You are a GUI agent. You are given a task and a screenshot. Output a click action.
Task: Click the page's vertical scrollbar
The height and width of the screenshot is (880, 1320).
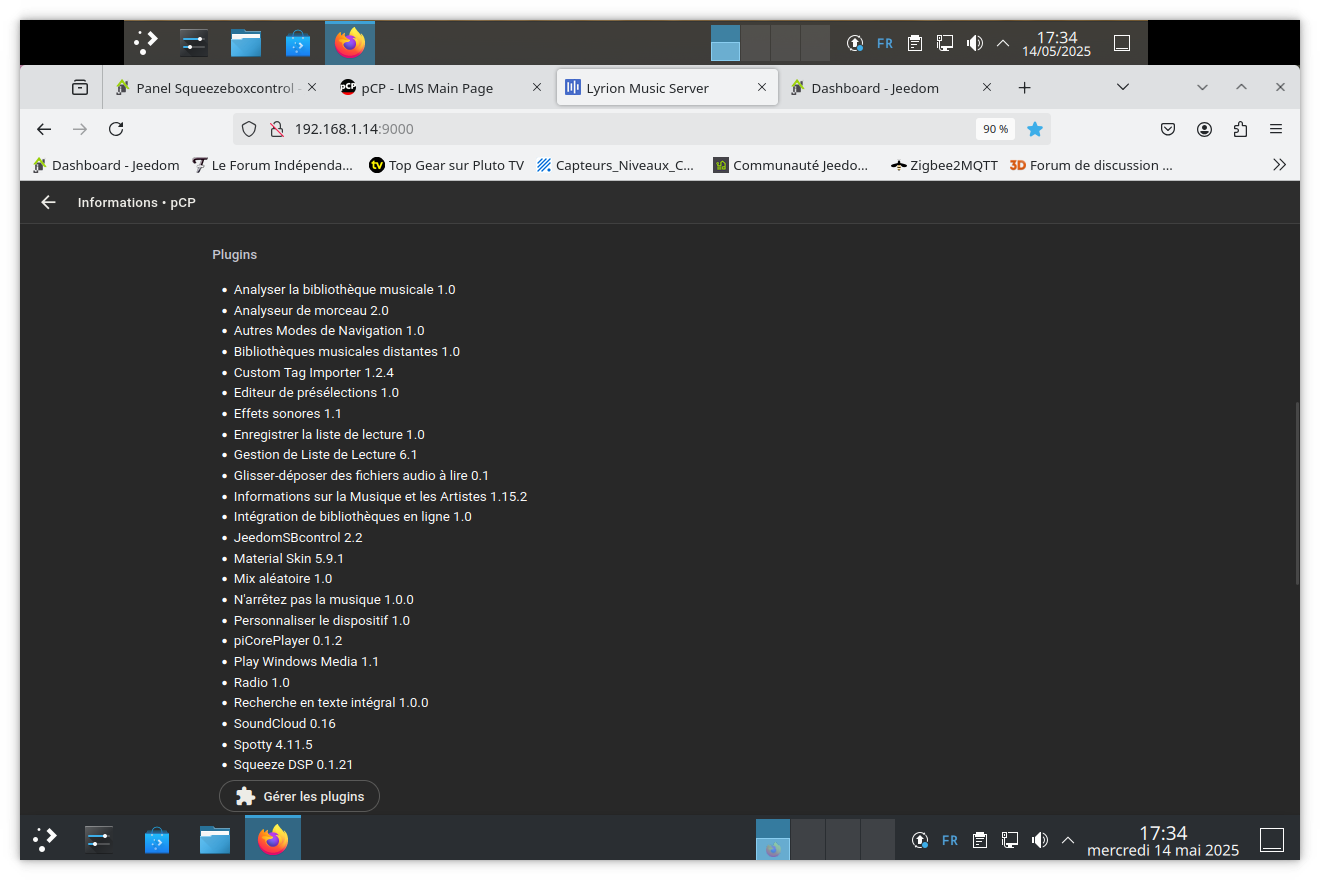coord(1296,493)
